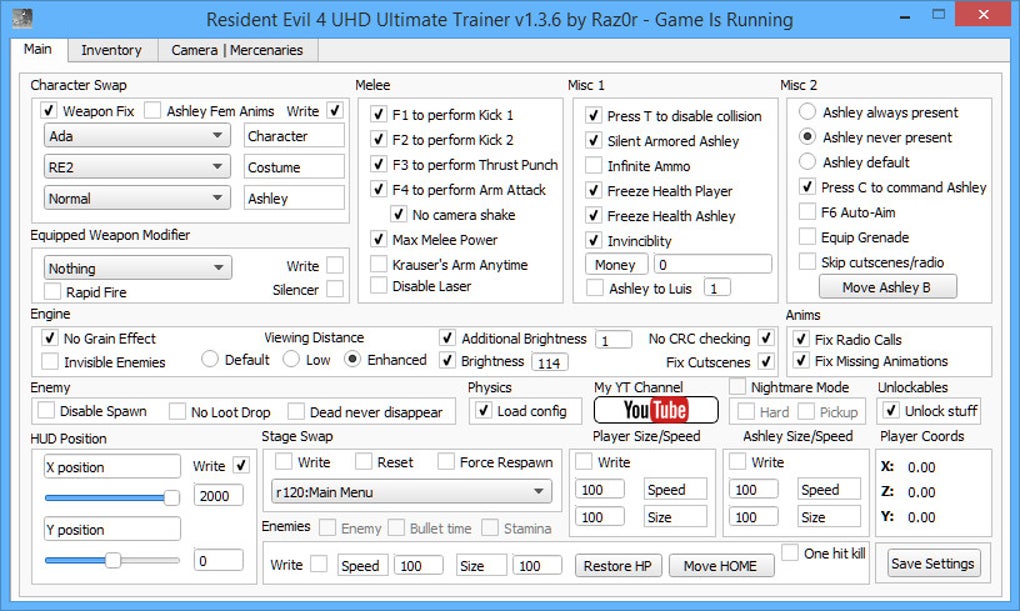Click the X position value field 2000
The image size is (1020, 611).
219,496
